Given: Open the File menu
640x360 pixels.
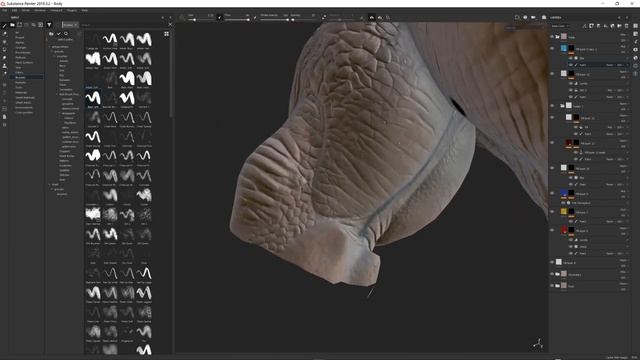Looking at the screenshot, I should coord(4,10).
